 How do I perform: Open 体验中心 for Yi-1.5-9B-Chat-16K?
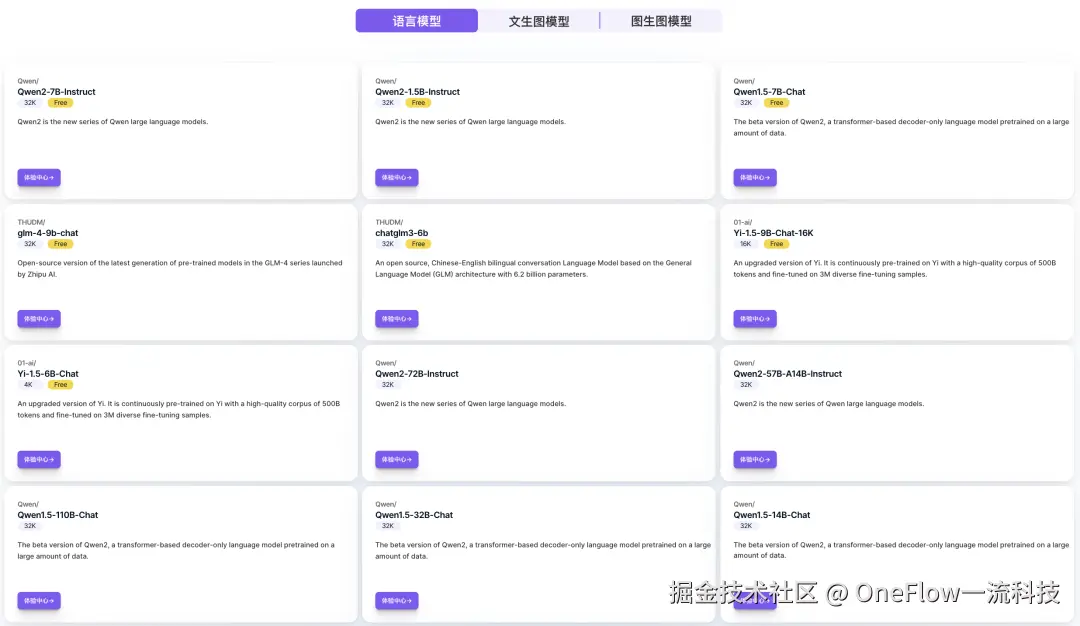coord(755,319)
